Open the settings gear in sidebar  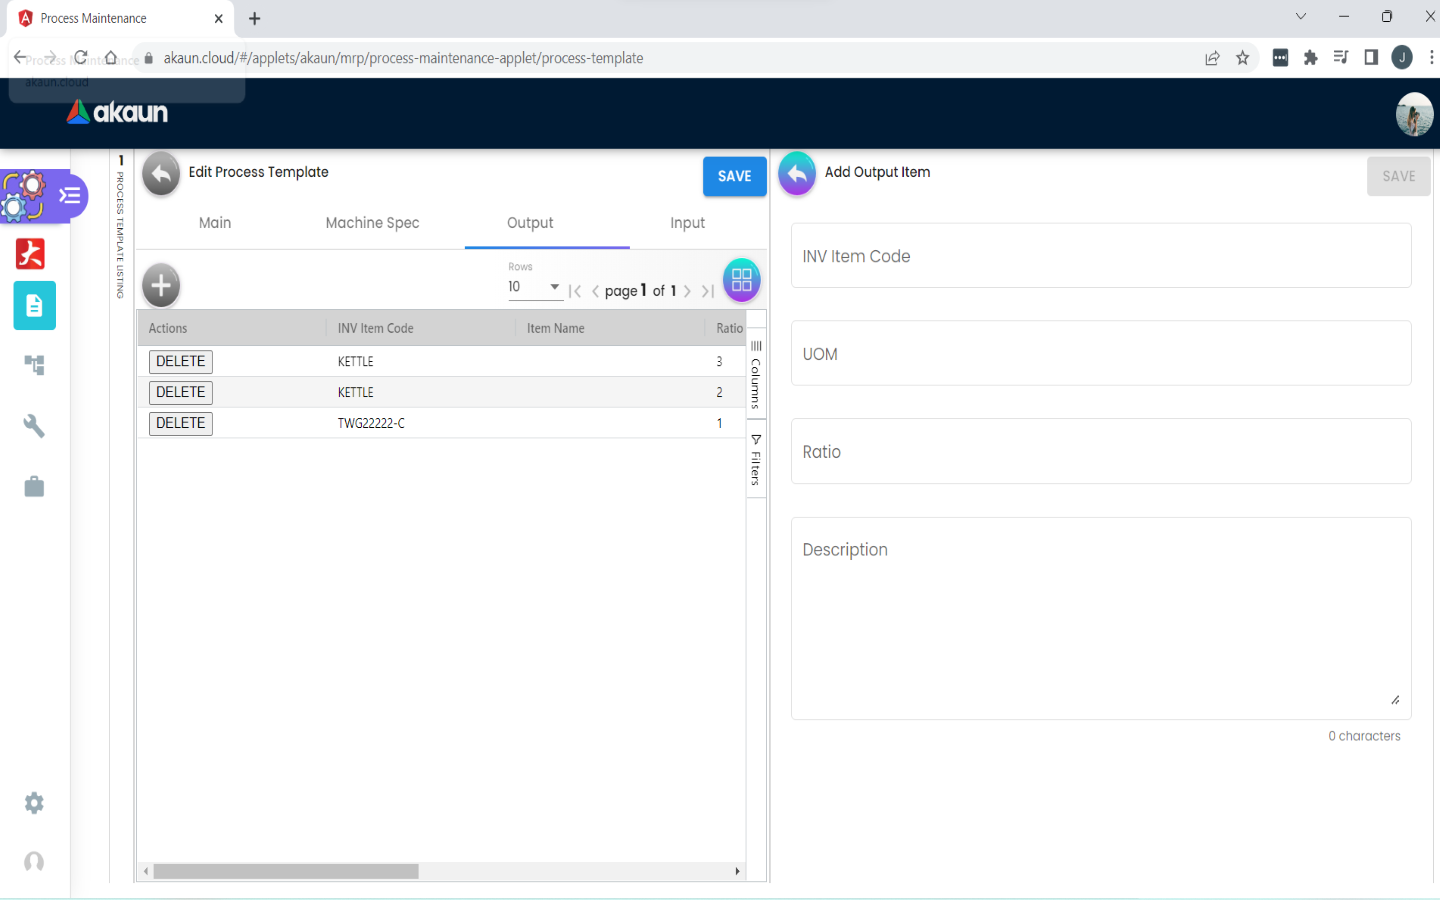pyautogui.click(x=34, y=803)
